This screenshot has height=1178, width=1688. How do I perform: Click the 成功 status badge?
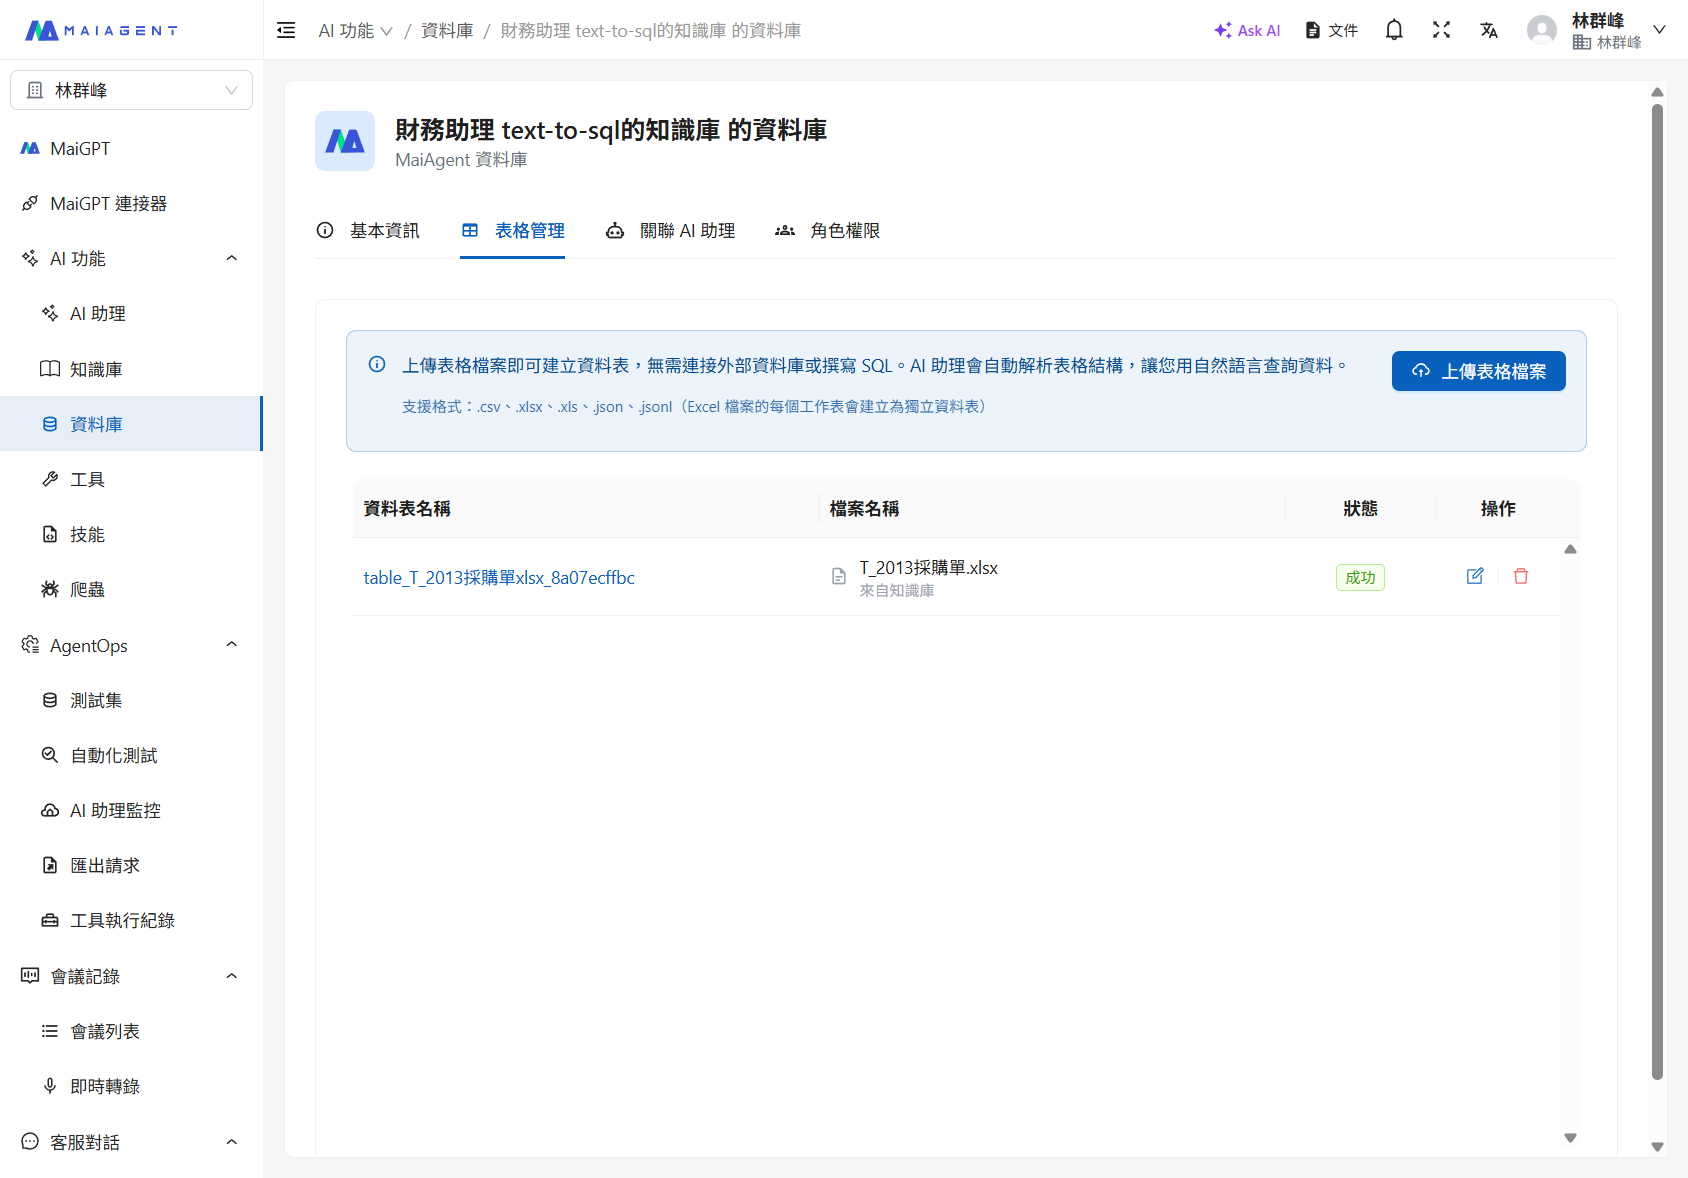coord(1360,577)
